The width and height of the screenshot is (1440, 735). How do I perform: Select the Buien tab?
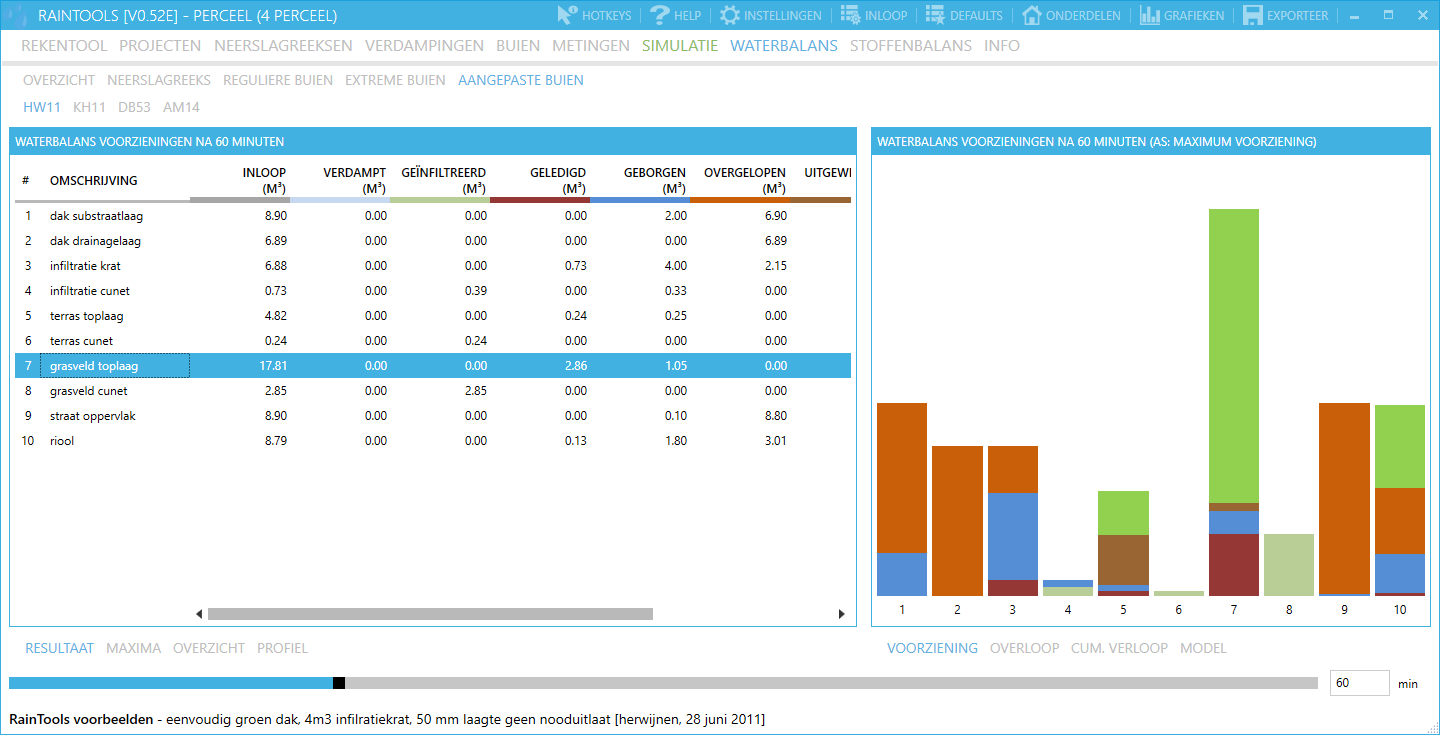518,45
